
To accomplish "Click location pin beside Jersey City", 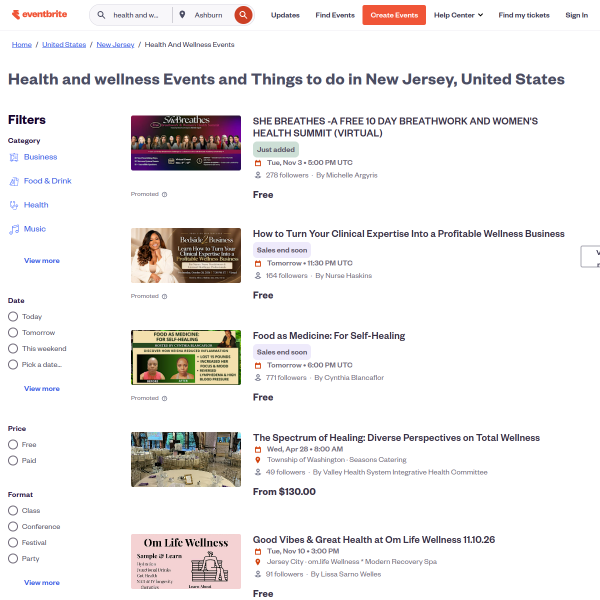I will coord(258,562).
